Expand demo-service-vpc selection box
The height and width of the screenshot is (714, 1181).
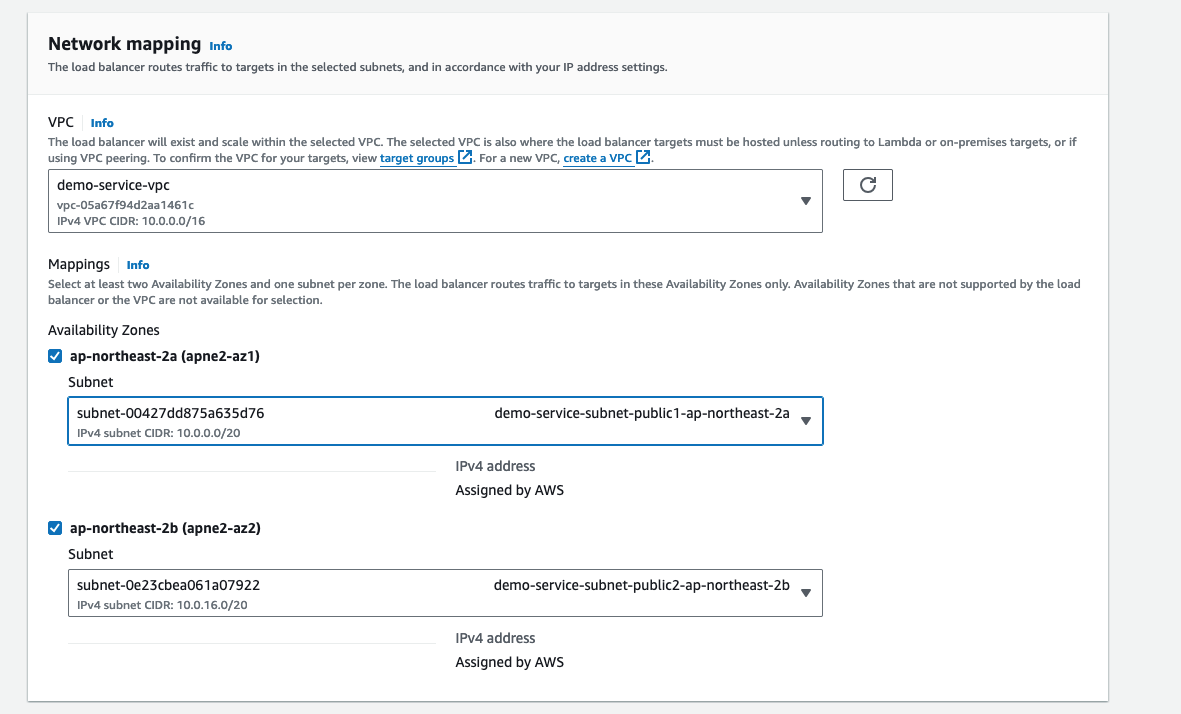[435, 201]
